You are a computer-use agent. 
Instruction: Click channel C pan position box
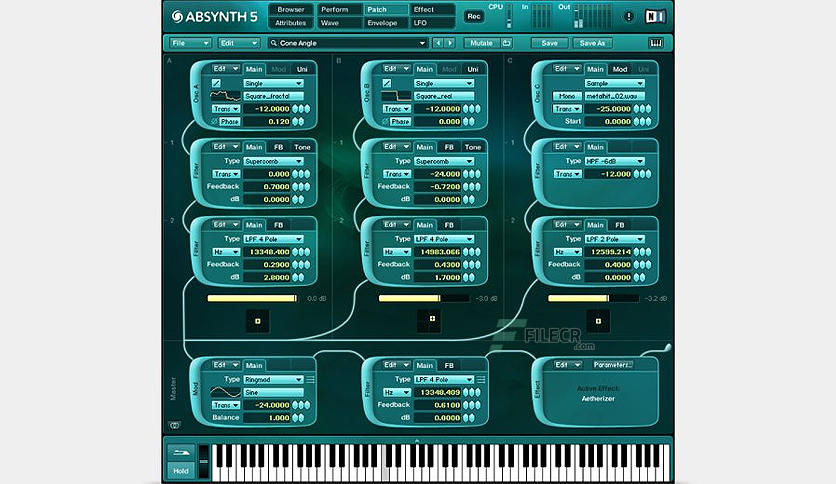point(598,321)
